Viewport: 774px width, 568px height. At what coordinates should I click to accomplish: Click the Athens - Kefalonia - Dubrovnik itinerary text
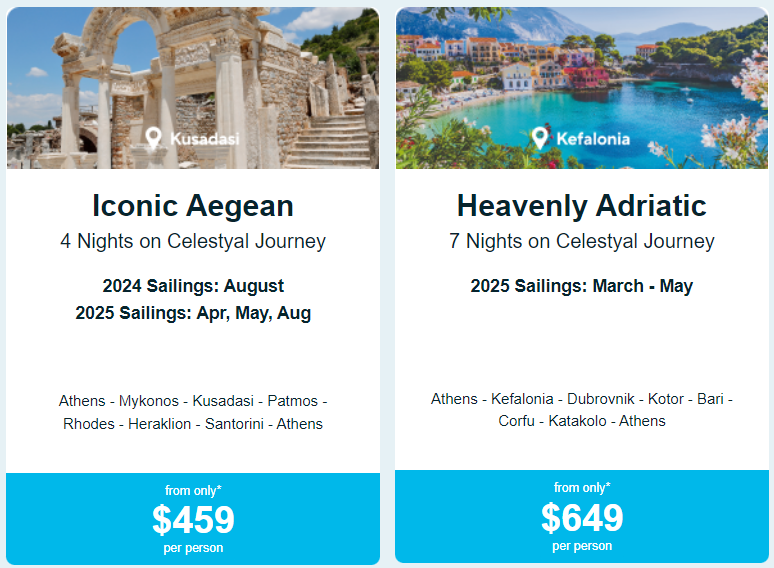pos(581,410)
